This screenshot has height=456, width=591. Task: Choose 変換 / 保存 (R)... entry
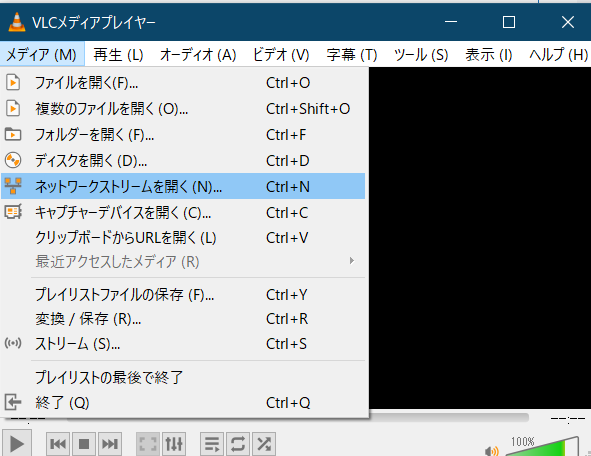pos(183,319)
